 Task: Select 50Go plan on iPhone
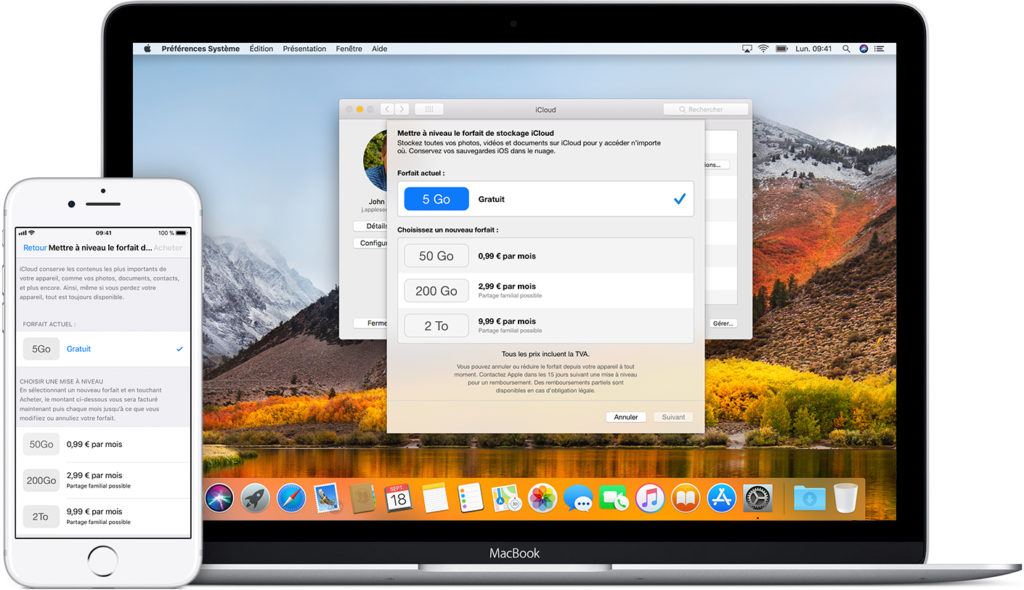coord(103,444)
